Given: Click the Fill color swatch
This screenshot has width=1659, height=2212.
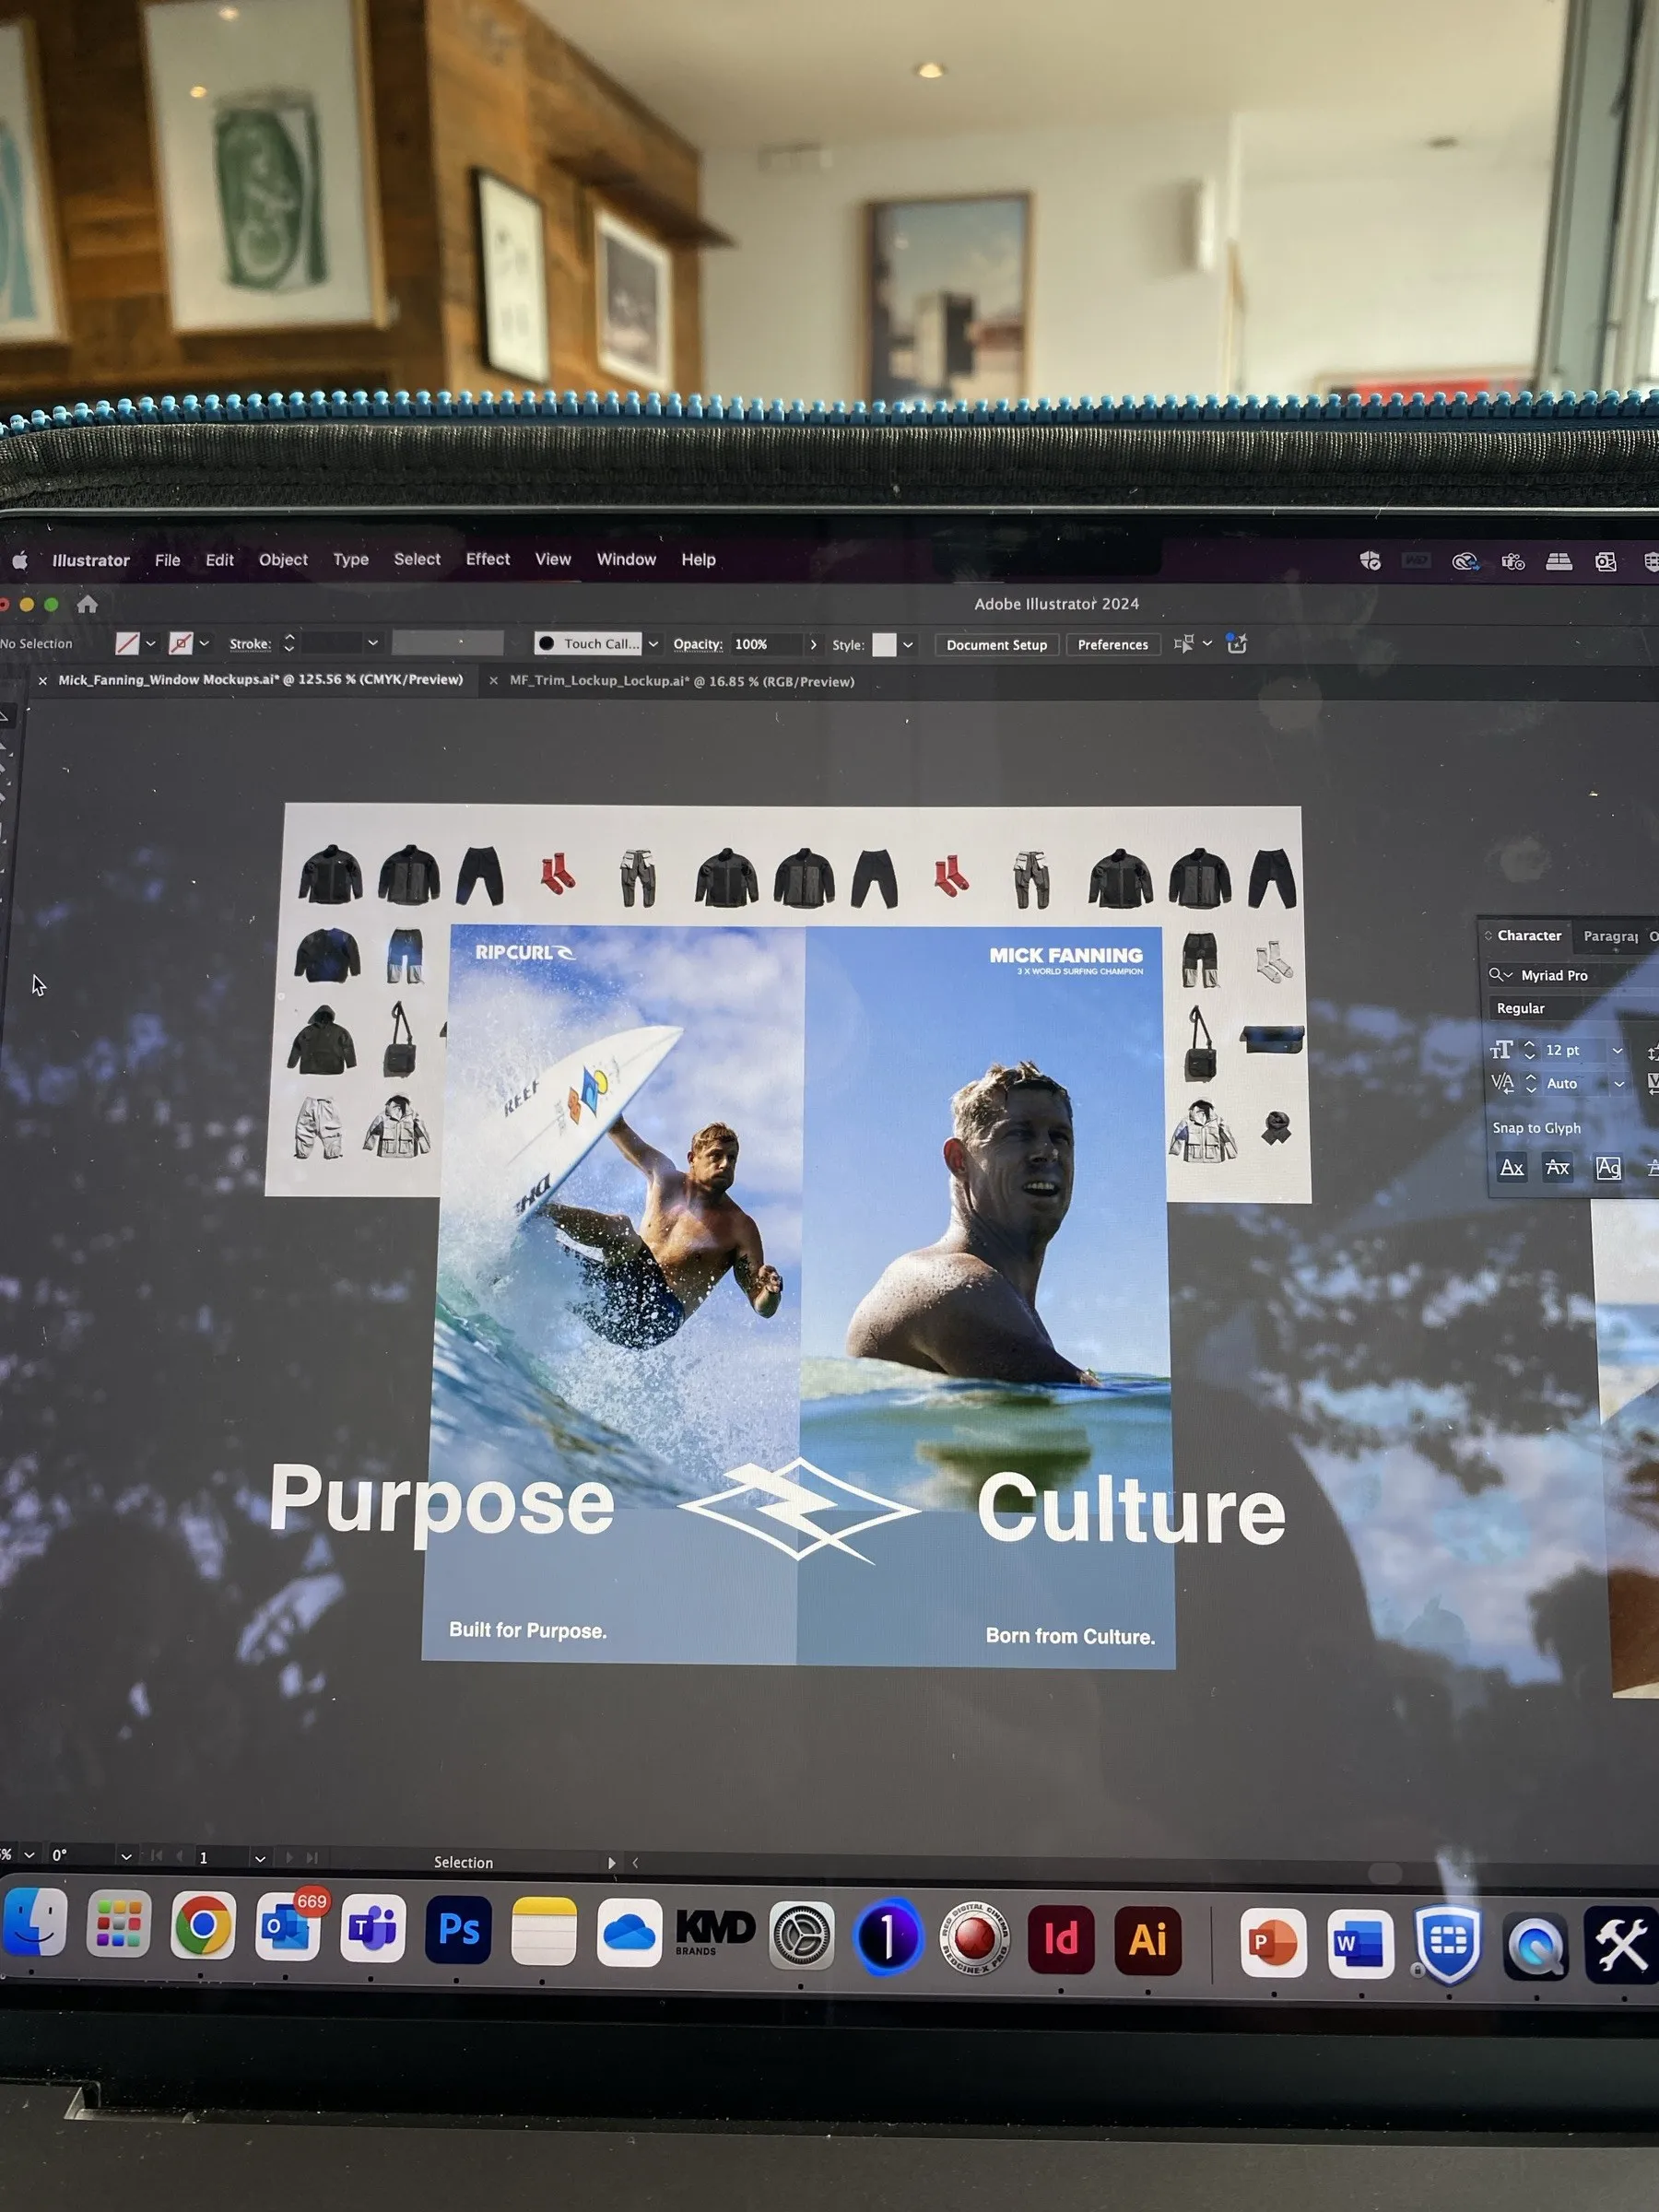Looking at the screenshot, I should click(x=127, y=643).
